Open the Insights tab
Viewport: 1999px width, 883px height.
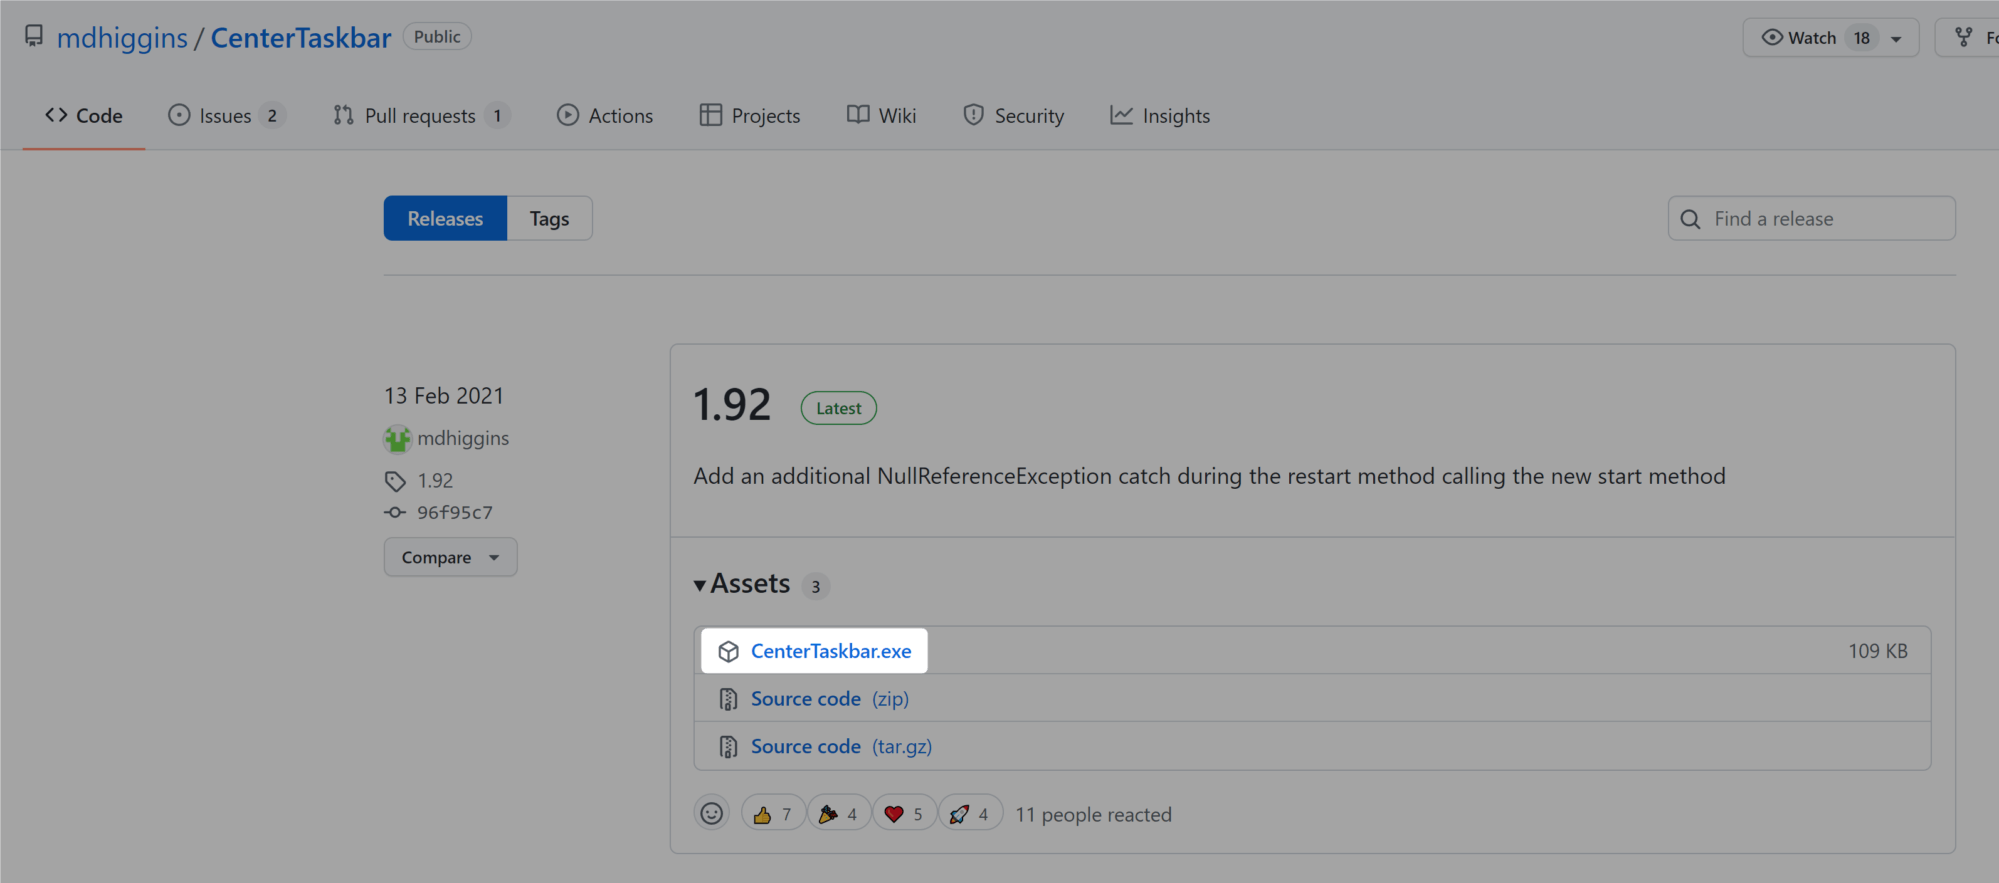click(1160, 116)
